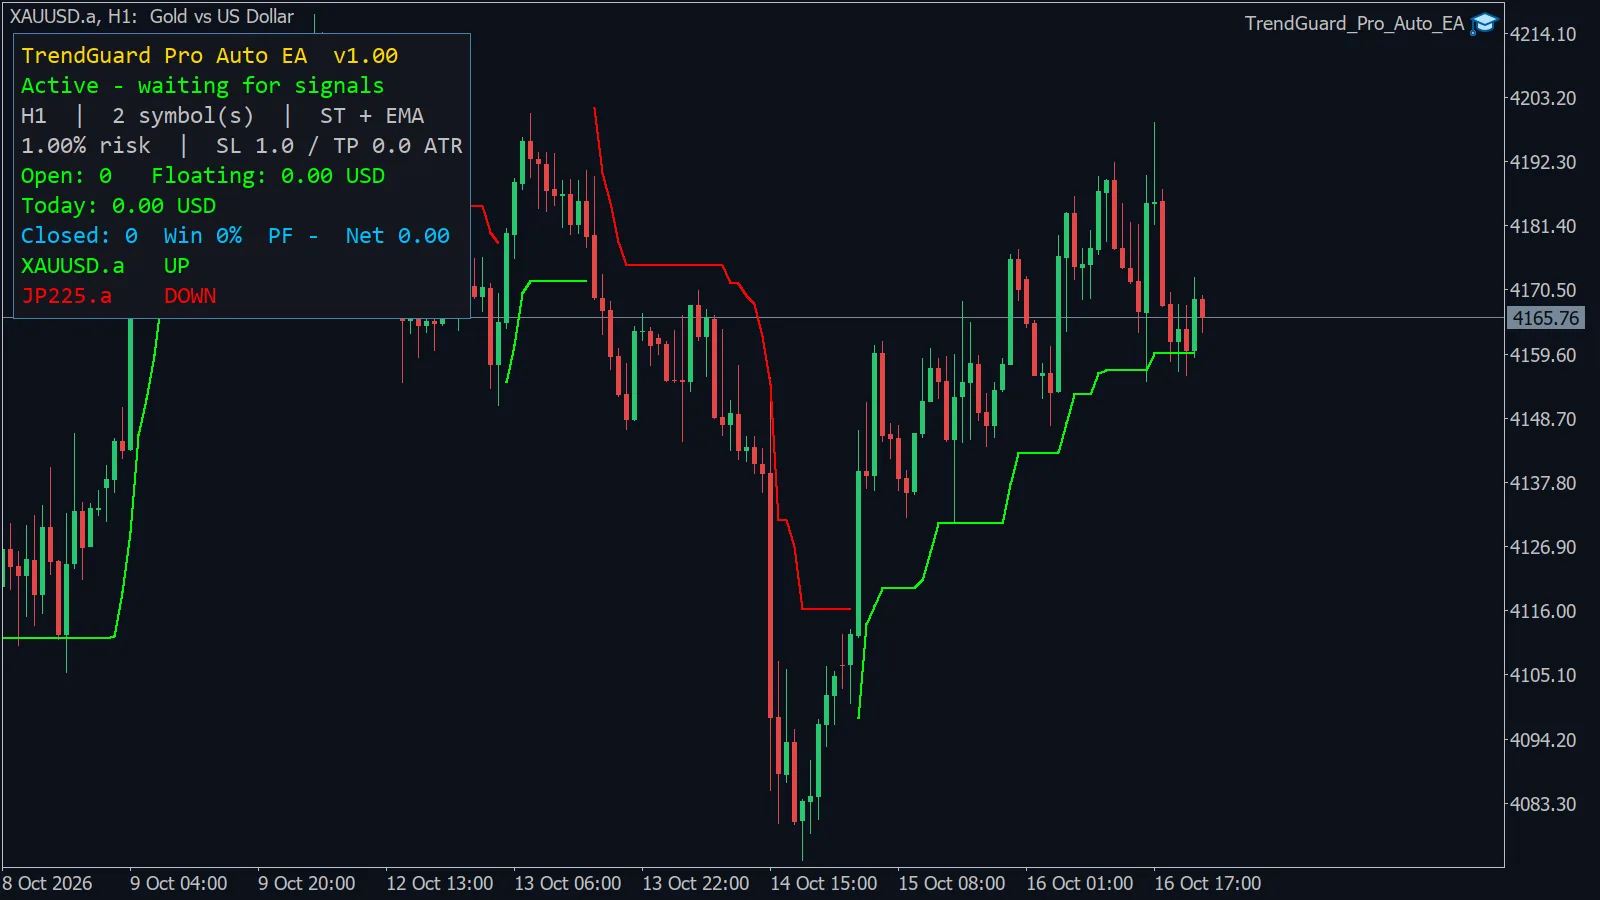Image resolution: width=1600 pixels, height=900 pixels.
Task: Click the XAUUSD.a UP trend row
Action: (x=105, y=266)
